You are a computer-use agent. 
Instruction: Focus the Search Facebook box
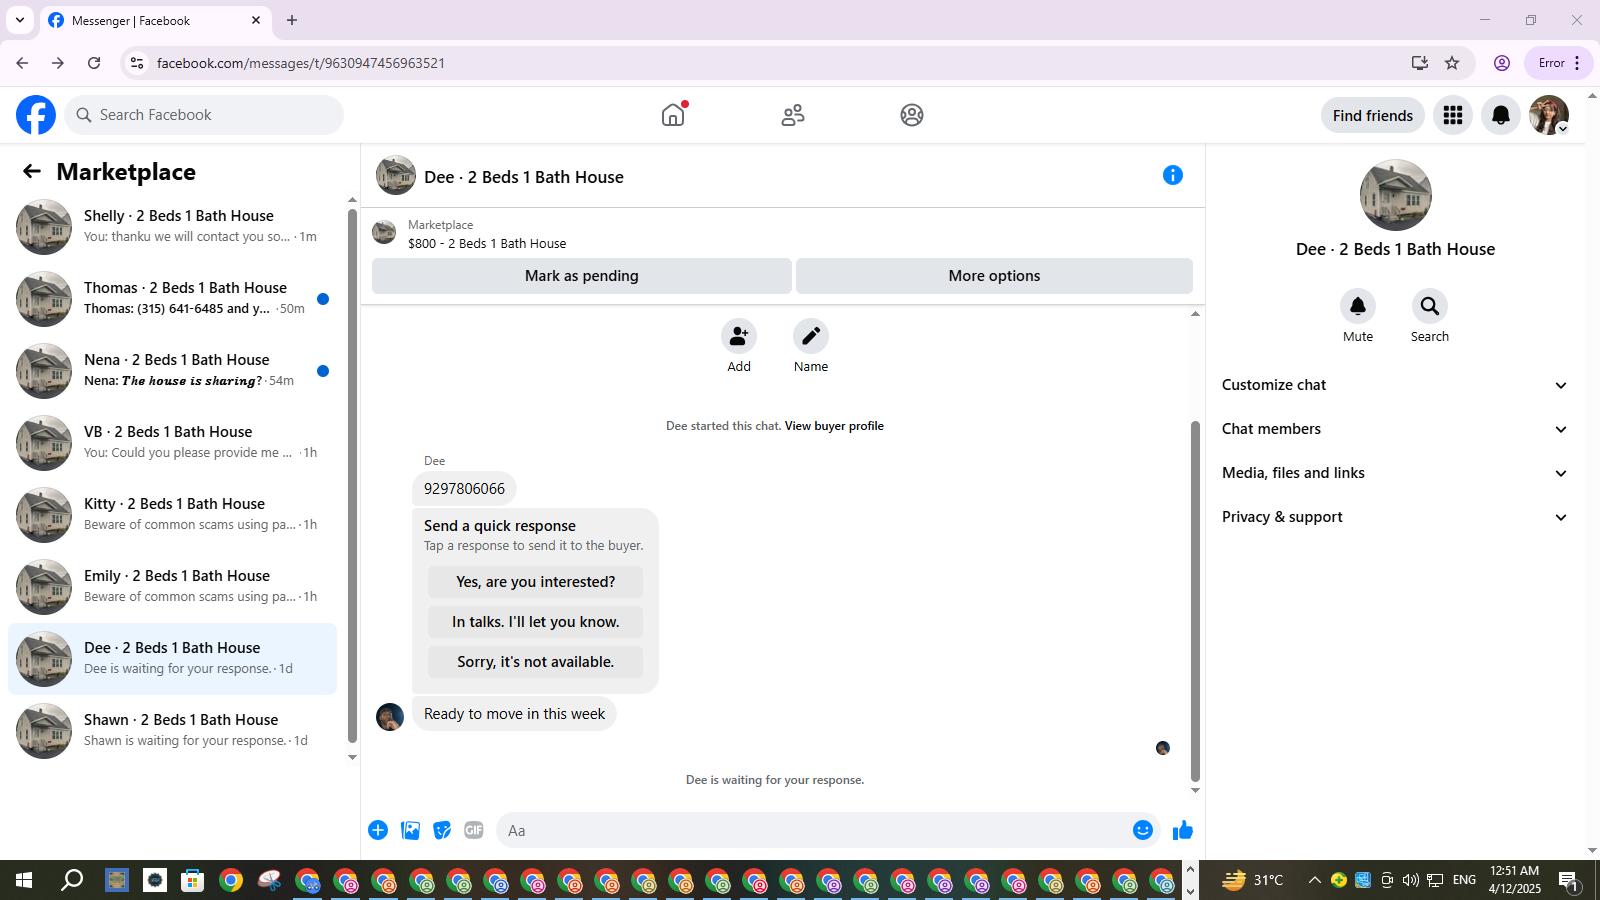coord(204,115)
